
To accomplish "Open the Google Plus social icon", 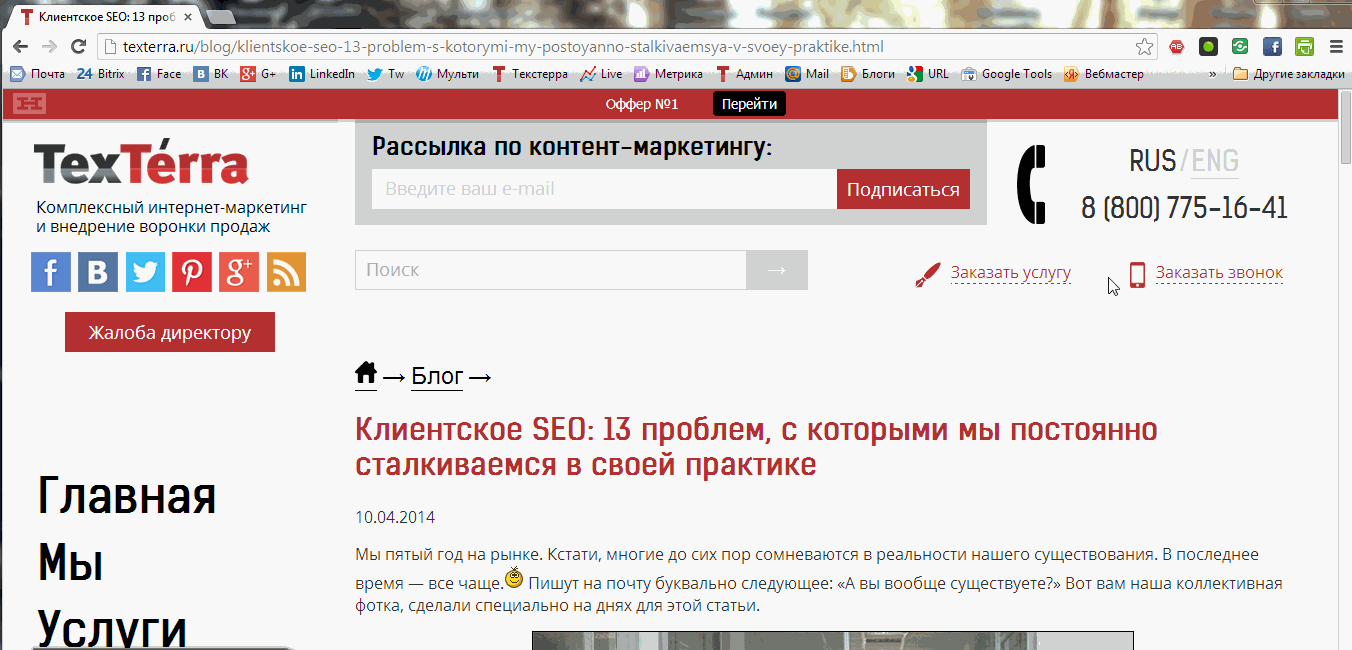I will [239, 272].
